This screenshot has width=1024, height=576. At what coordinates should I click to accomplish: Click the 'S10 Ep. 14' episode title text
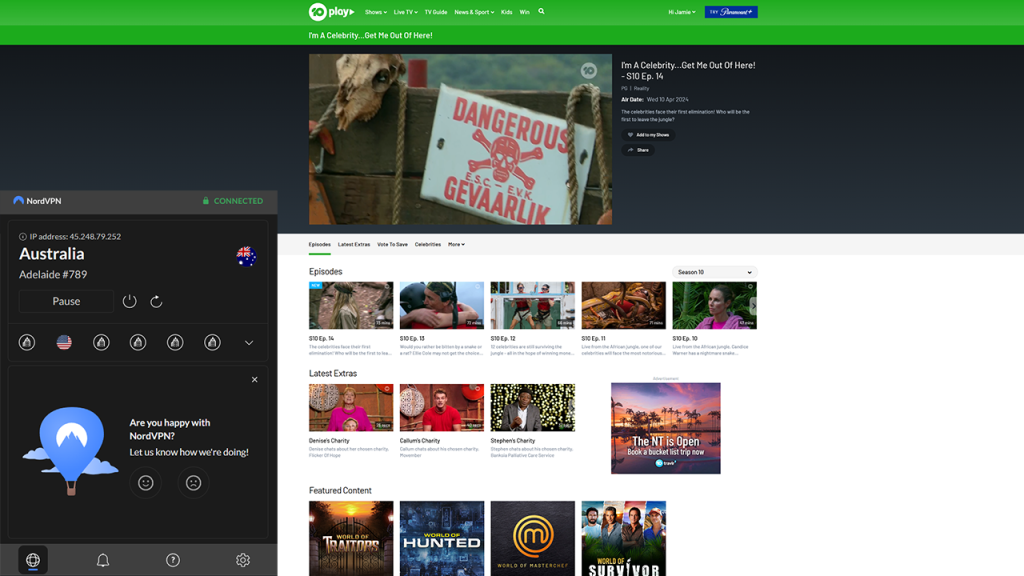321,338
